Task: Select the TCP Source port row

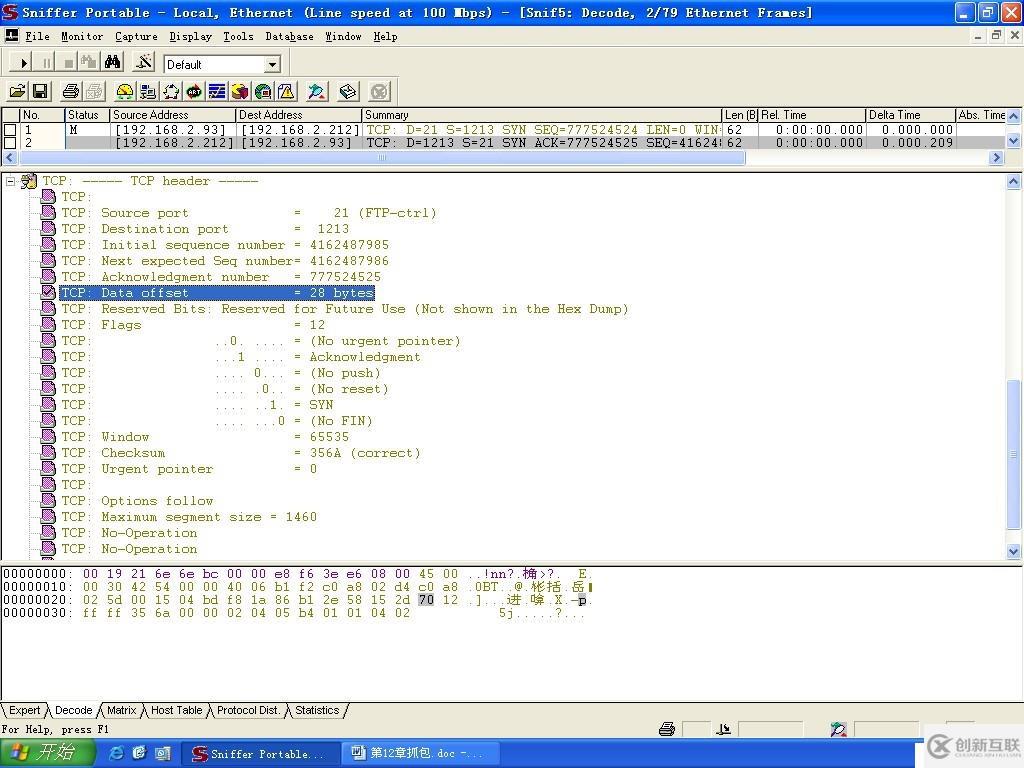Action: pyautogui.click(x=249, y=213)
